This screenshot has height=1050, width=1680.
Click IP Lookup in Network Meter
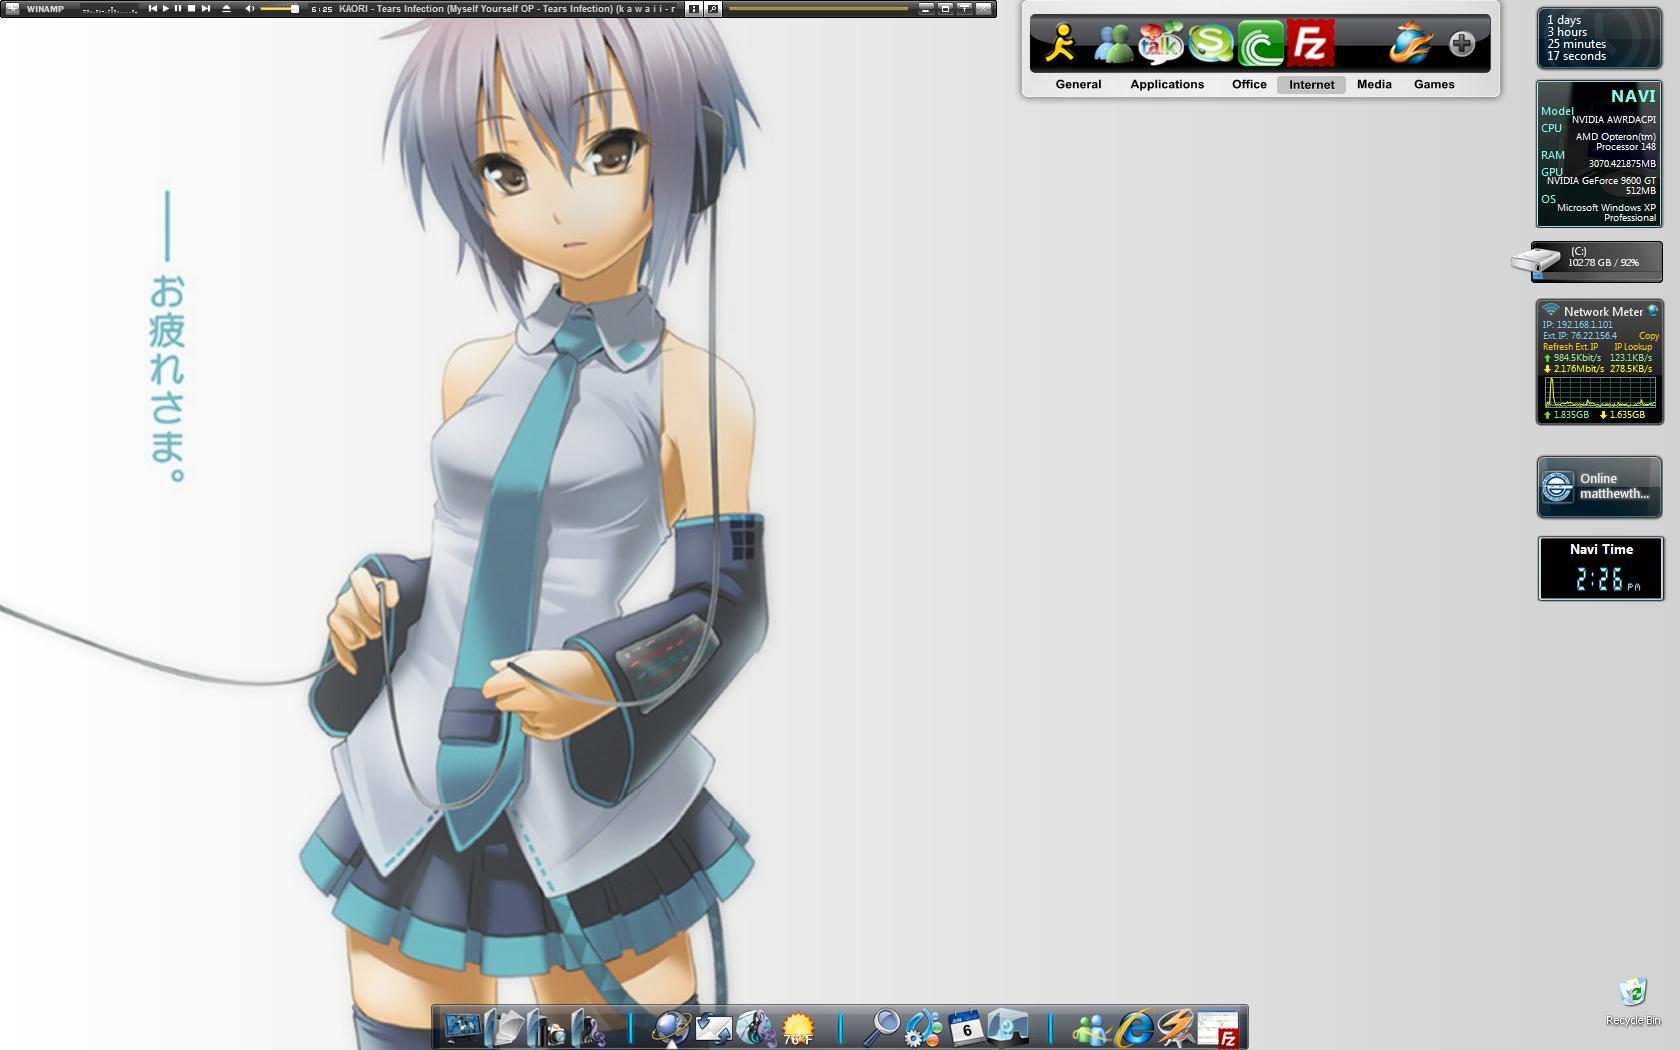pos(1633,347)
